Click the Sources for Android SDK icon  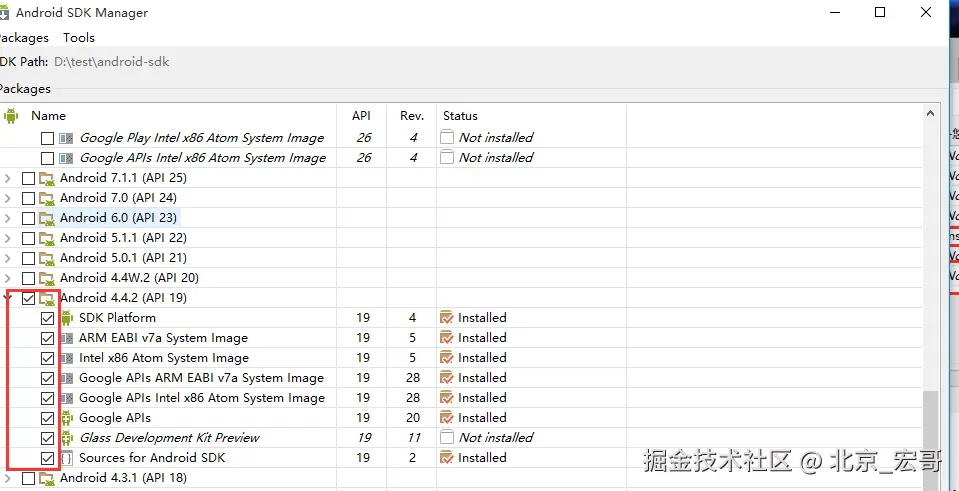coord(67,458)
